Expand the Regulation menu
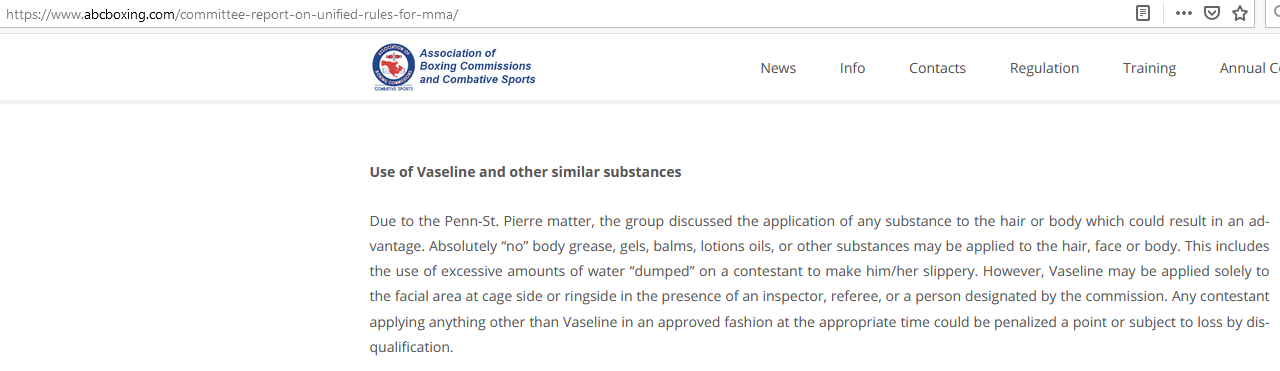This screenshot has height=371, width=1280. tap(1044, 68)
